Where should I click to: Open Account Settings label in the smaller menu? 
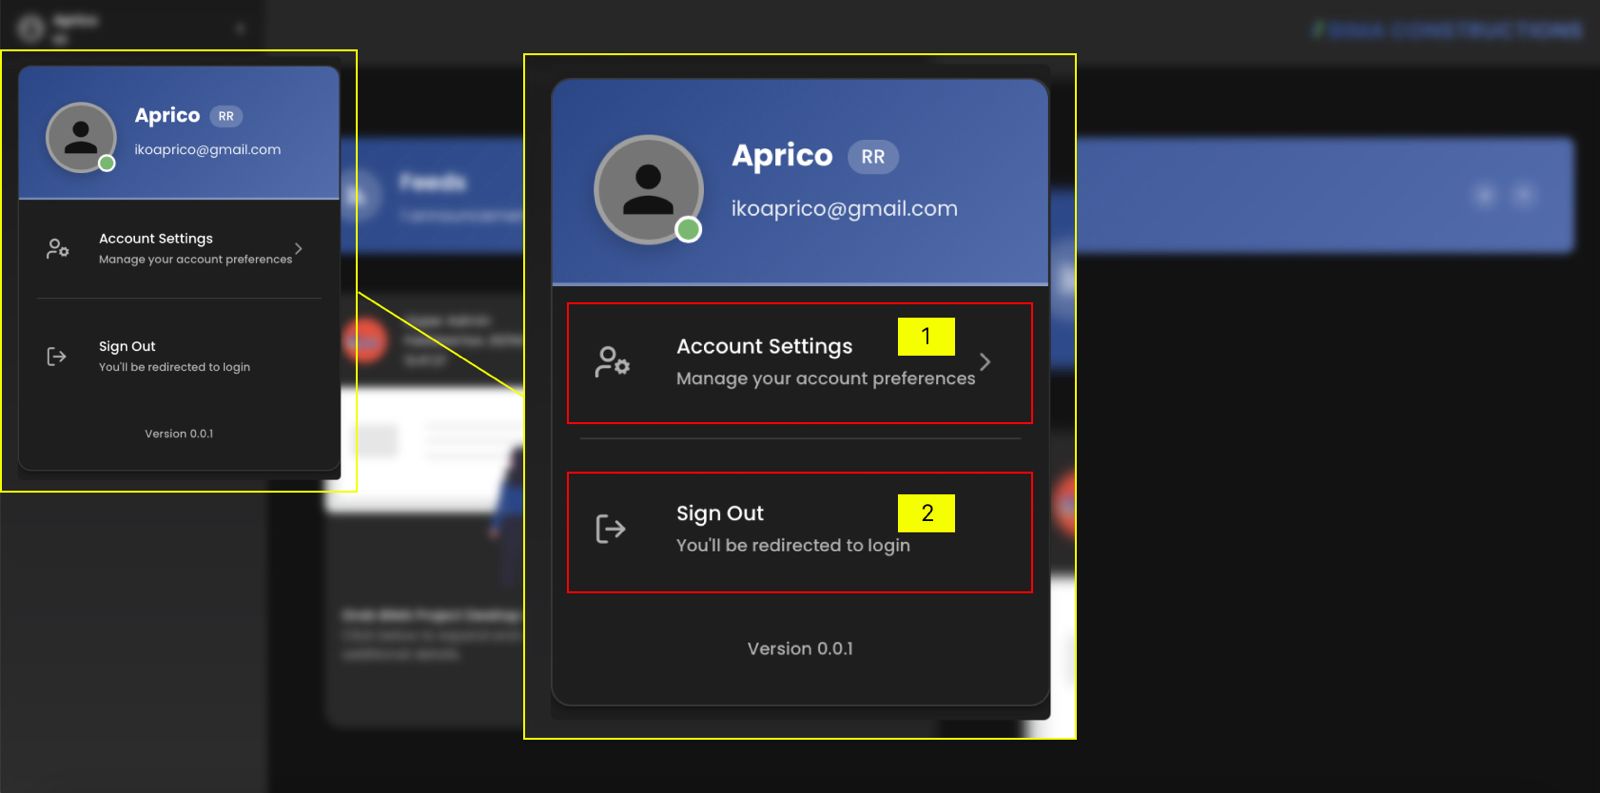156,238
